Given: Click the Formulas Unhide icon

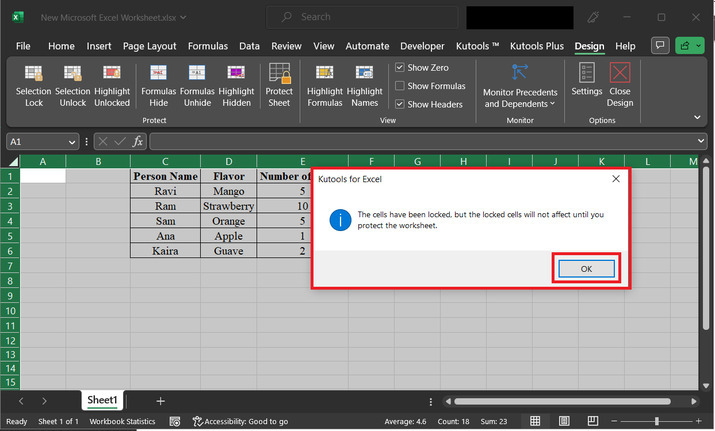Looking at the screenshot, I should pyautogui.click(x=197, y=75).
